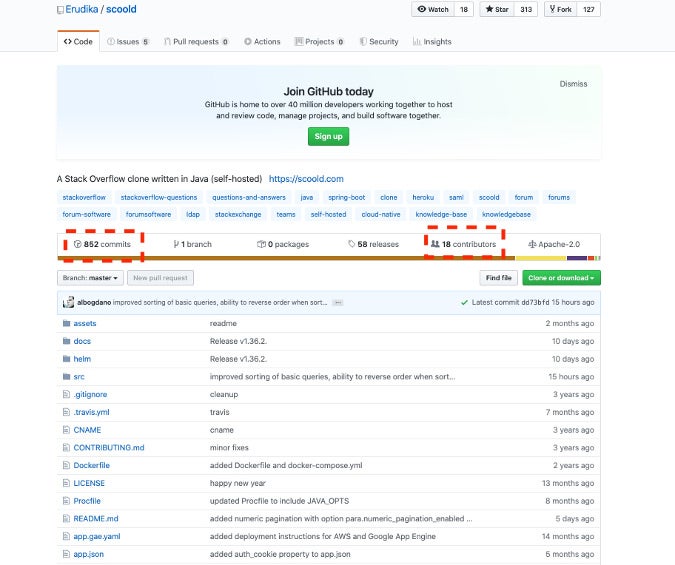Open the latest commit dd73bfd

coord(535,302)
